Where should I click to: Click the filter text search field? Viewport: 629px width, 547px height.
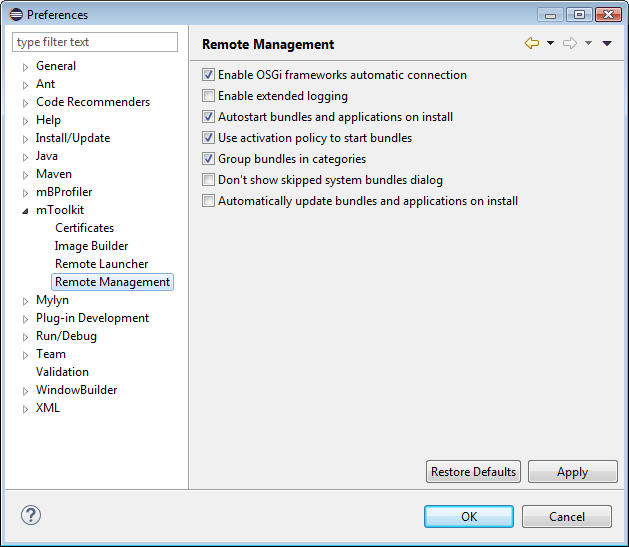95,42
